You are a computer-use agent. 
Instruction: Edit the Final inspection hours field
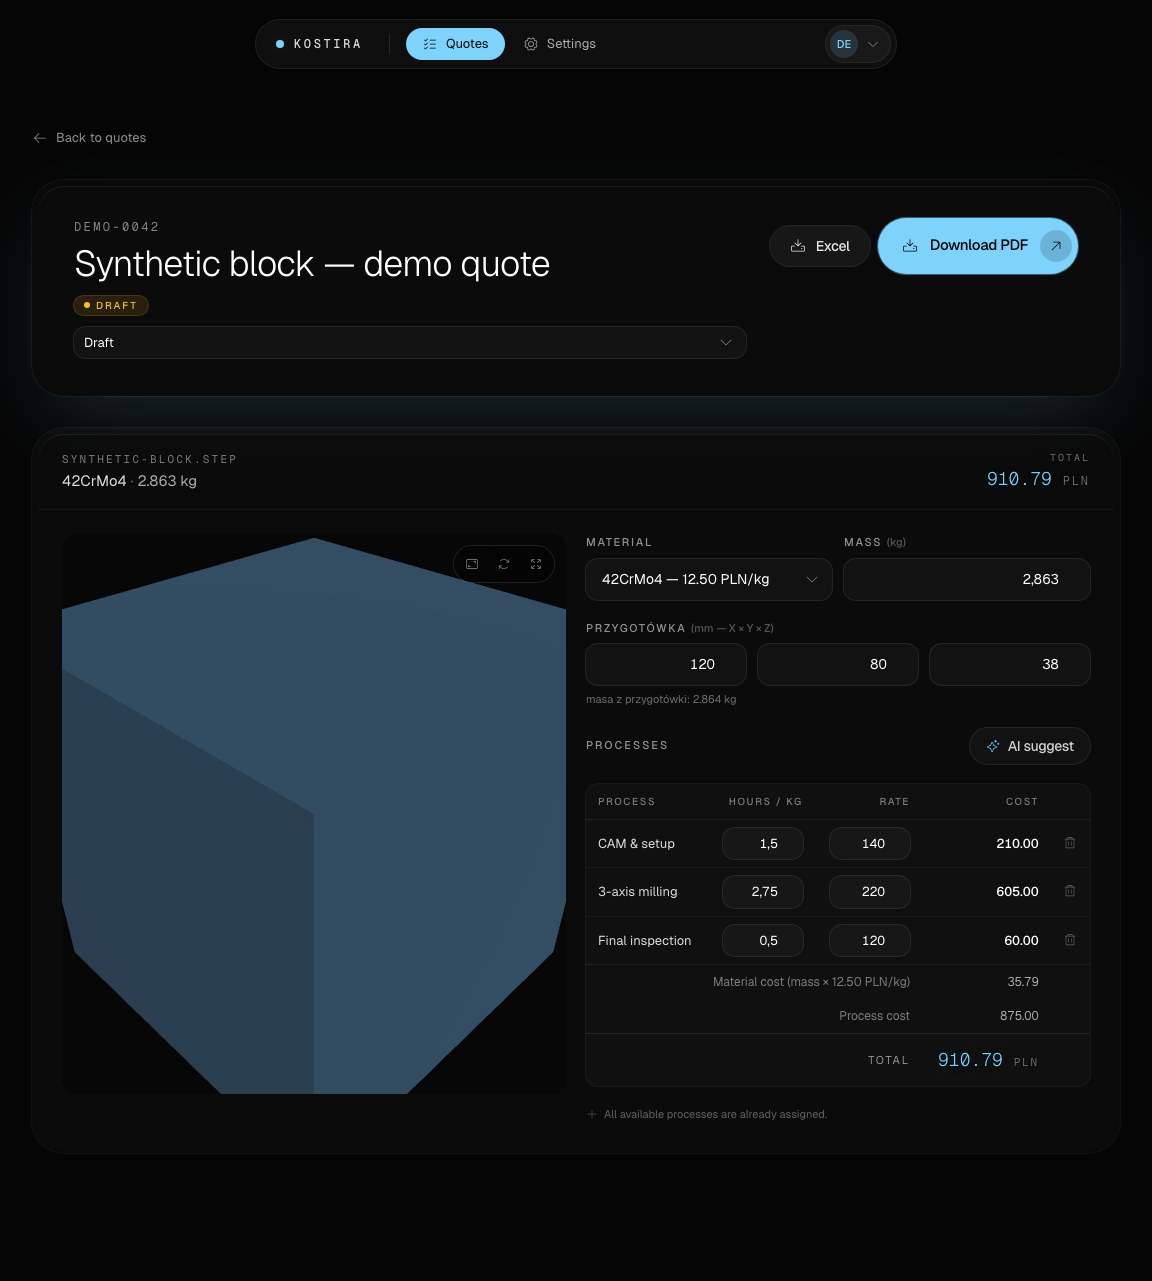click(763, 940)
